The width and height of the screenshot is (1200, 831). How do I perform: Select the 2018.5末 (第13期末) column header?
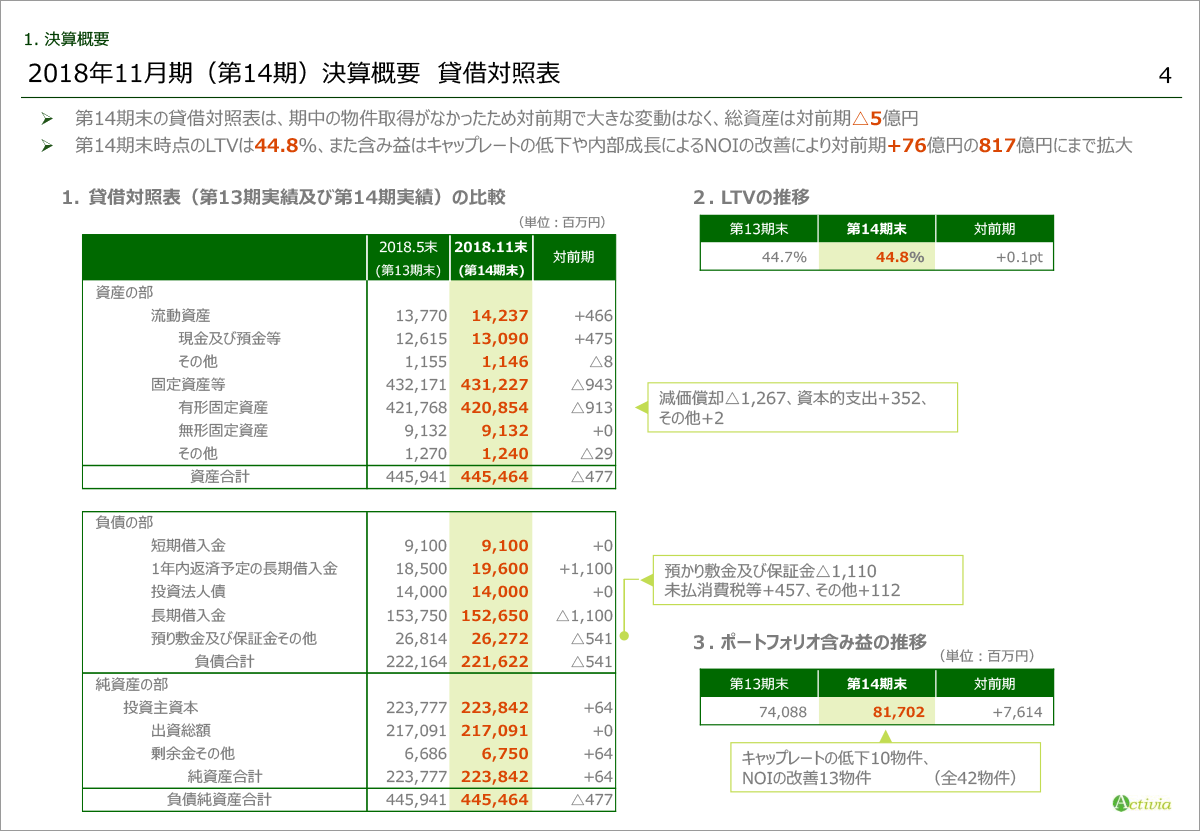click(x=409, y=258)
